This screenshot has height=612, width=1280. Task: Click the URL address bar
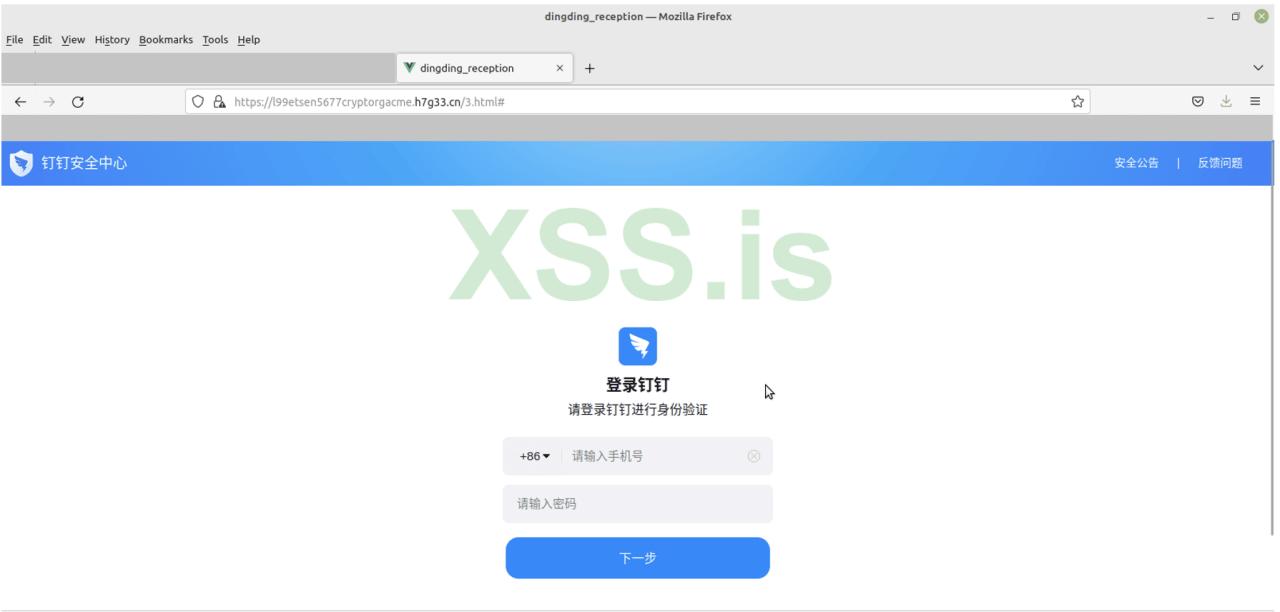(x=640, y=102)
